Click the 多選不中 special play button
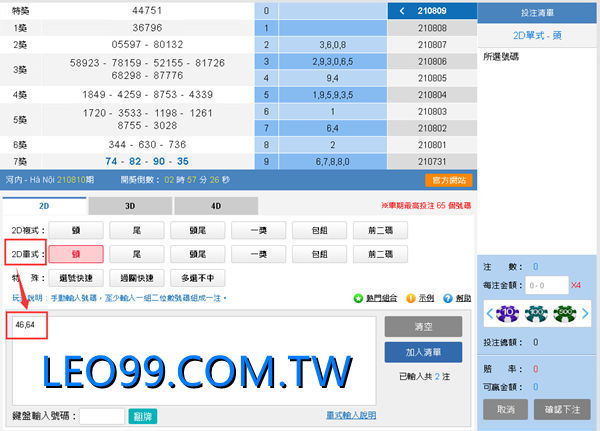 [198, 278]
